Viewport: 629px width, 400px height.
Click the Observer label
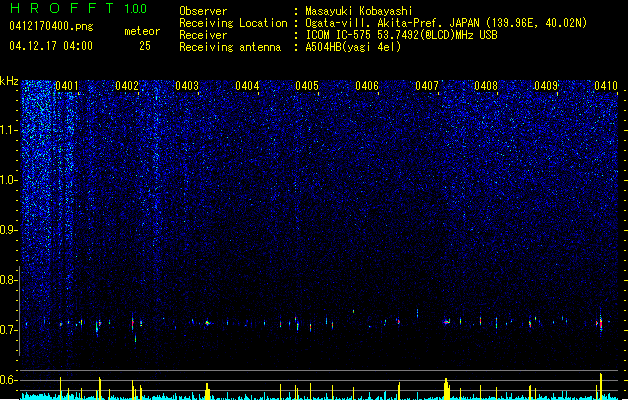coord(203,11)
